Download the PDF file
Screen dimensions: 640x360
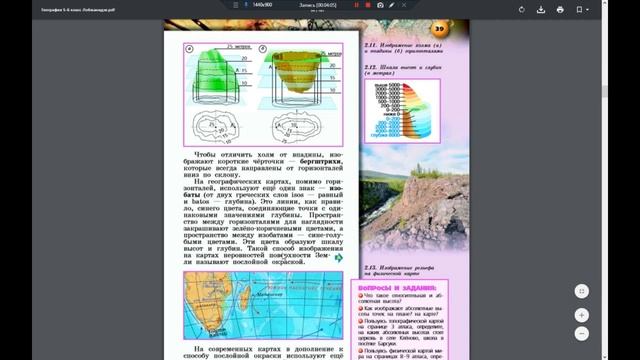[541, 9]
